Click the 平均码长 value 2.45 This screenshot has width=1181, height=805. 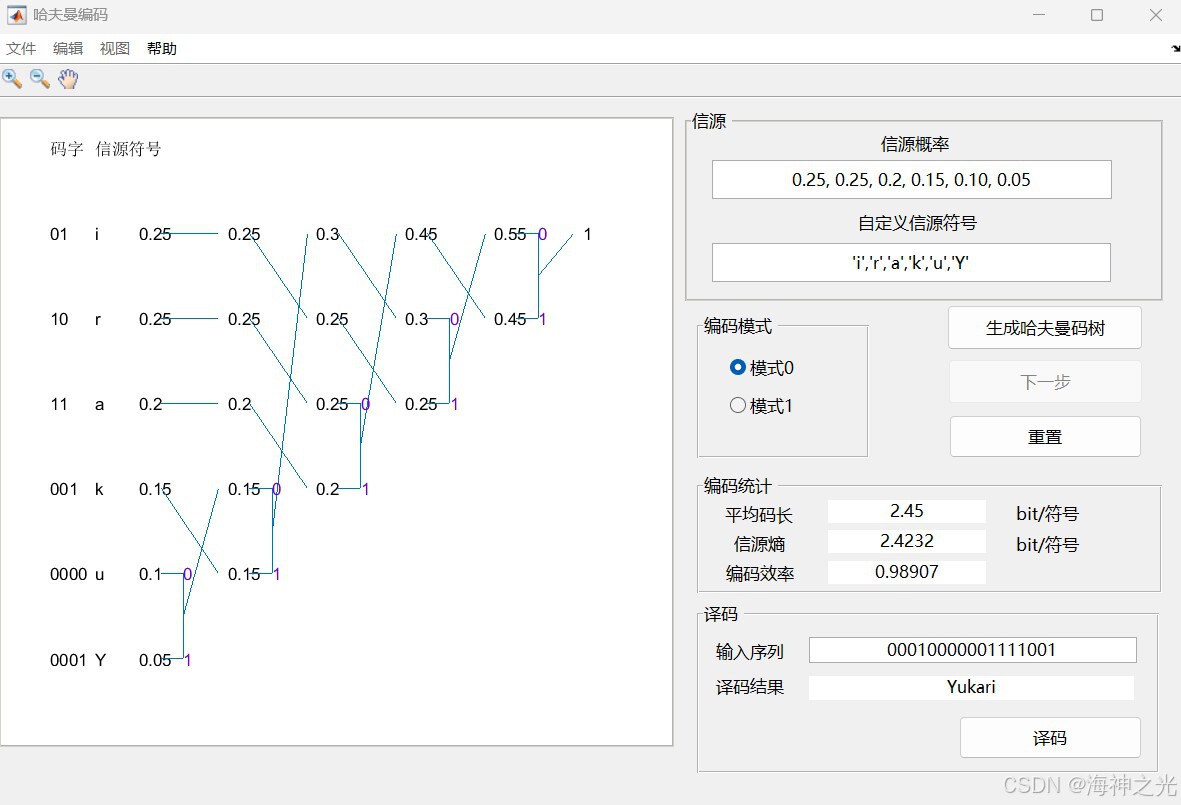click(x=907, y=511)
